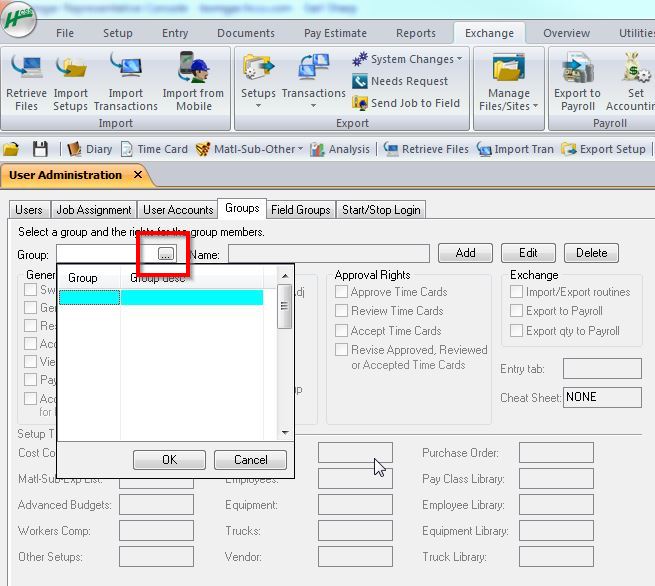This screenshot has height=586, width=655.
Task: Switch to the Users tab
Action: pyautogui.click(x=29, y=210)
